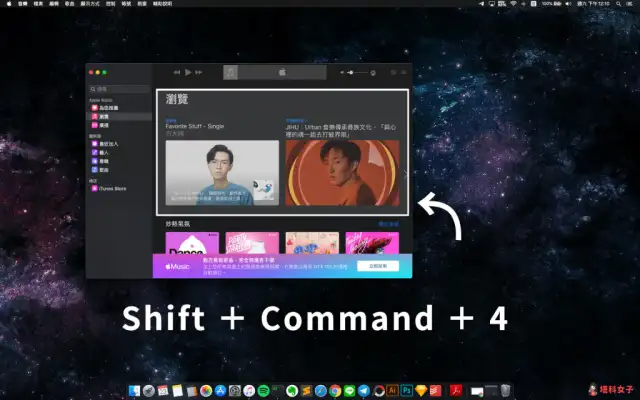The image size is (640, 400).
Task: Select 瀏覽 in the sidebar
Action: (120, 116)
